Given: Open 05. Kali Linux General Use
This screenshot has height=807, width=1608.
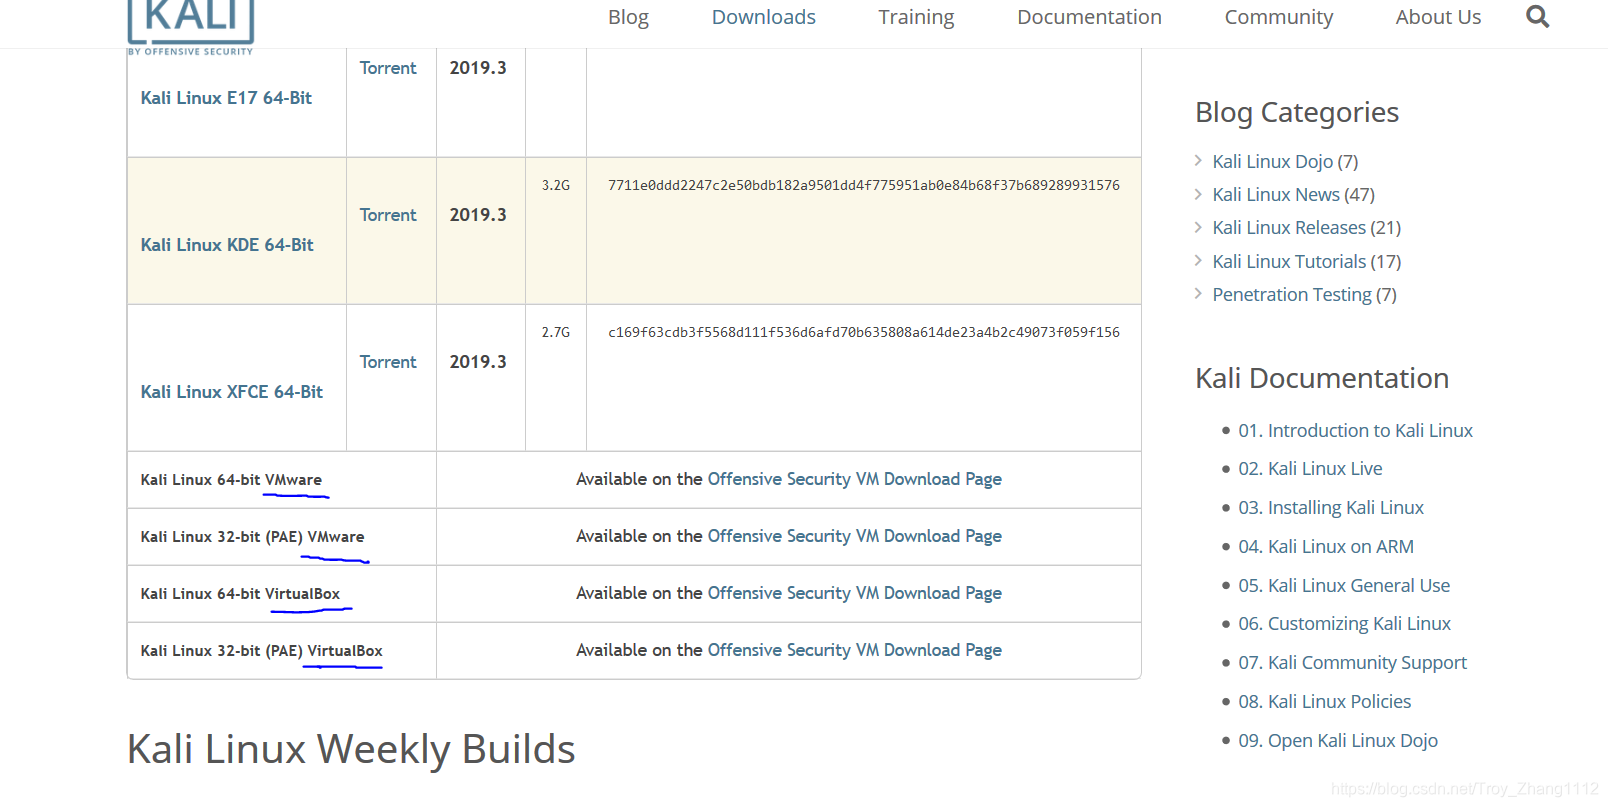Looking at the screenshot, I should (1344, 585).
